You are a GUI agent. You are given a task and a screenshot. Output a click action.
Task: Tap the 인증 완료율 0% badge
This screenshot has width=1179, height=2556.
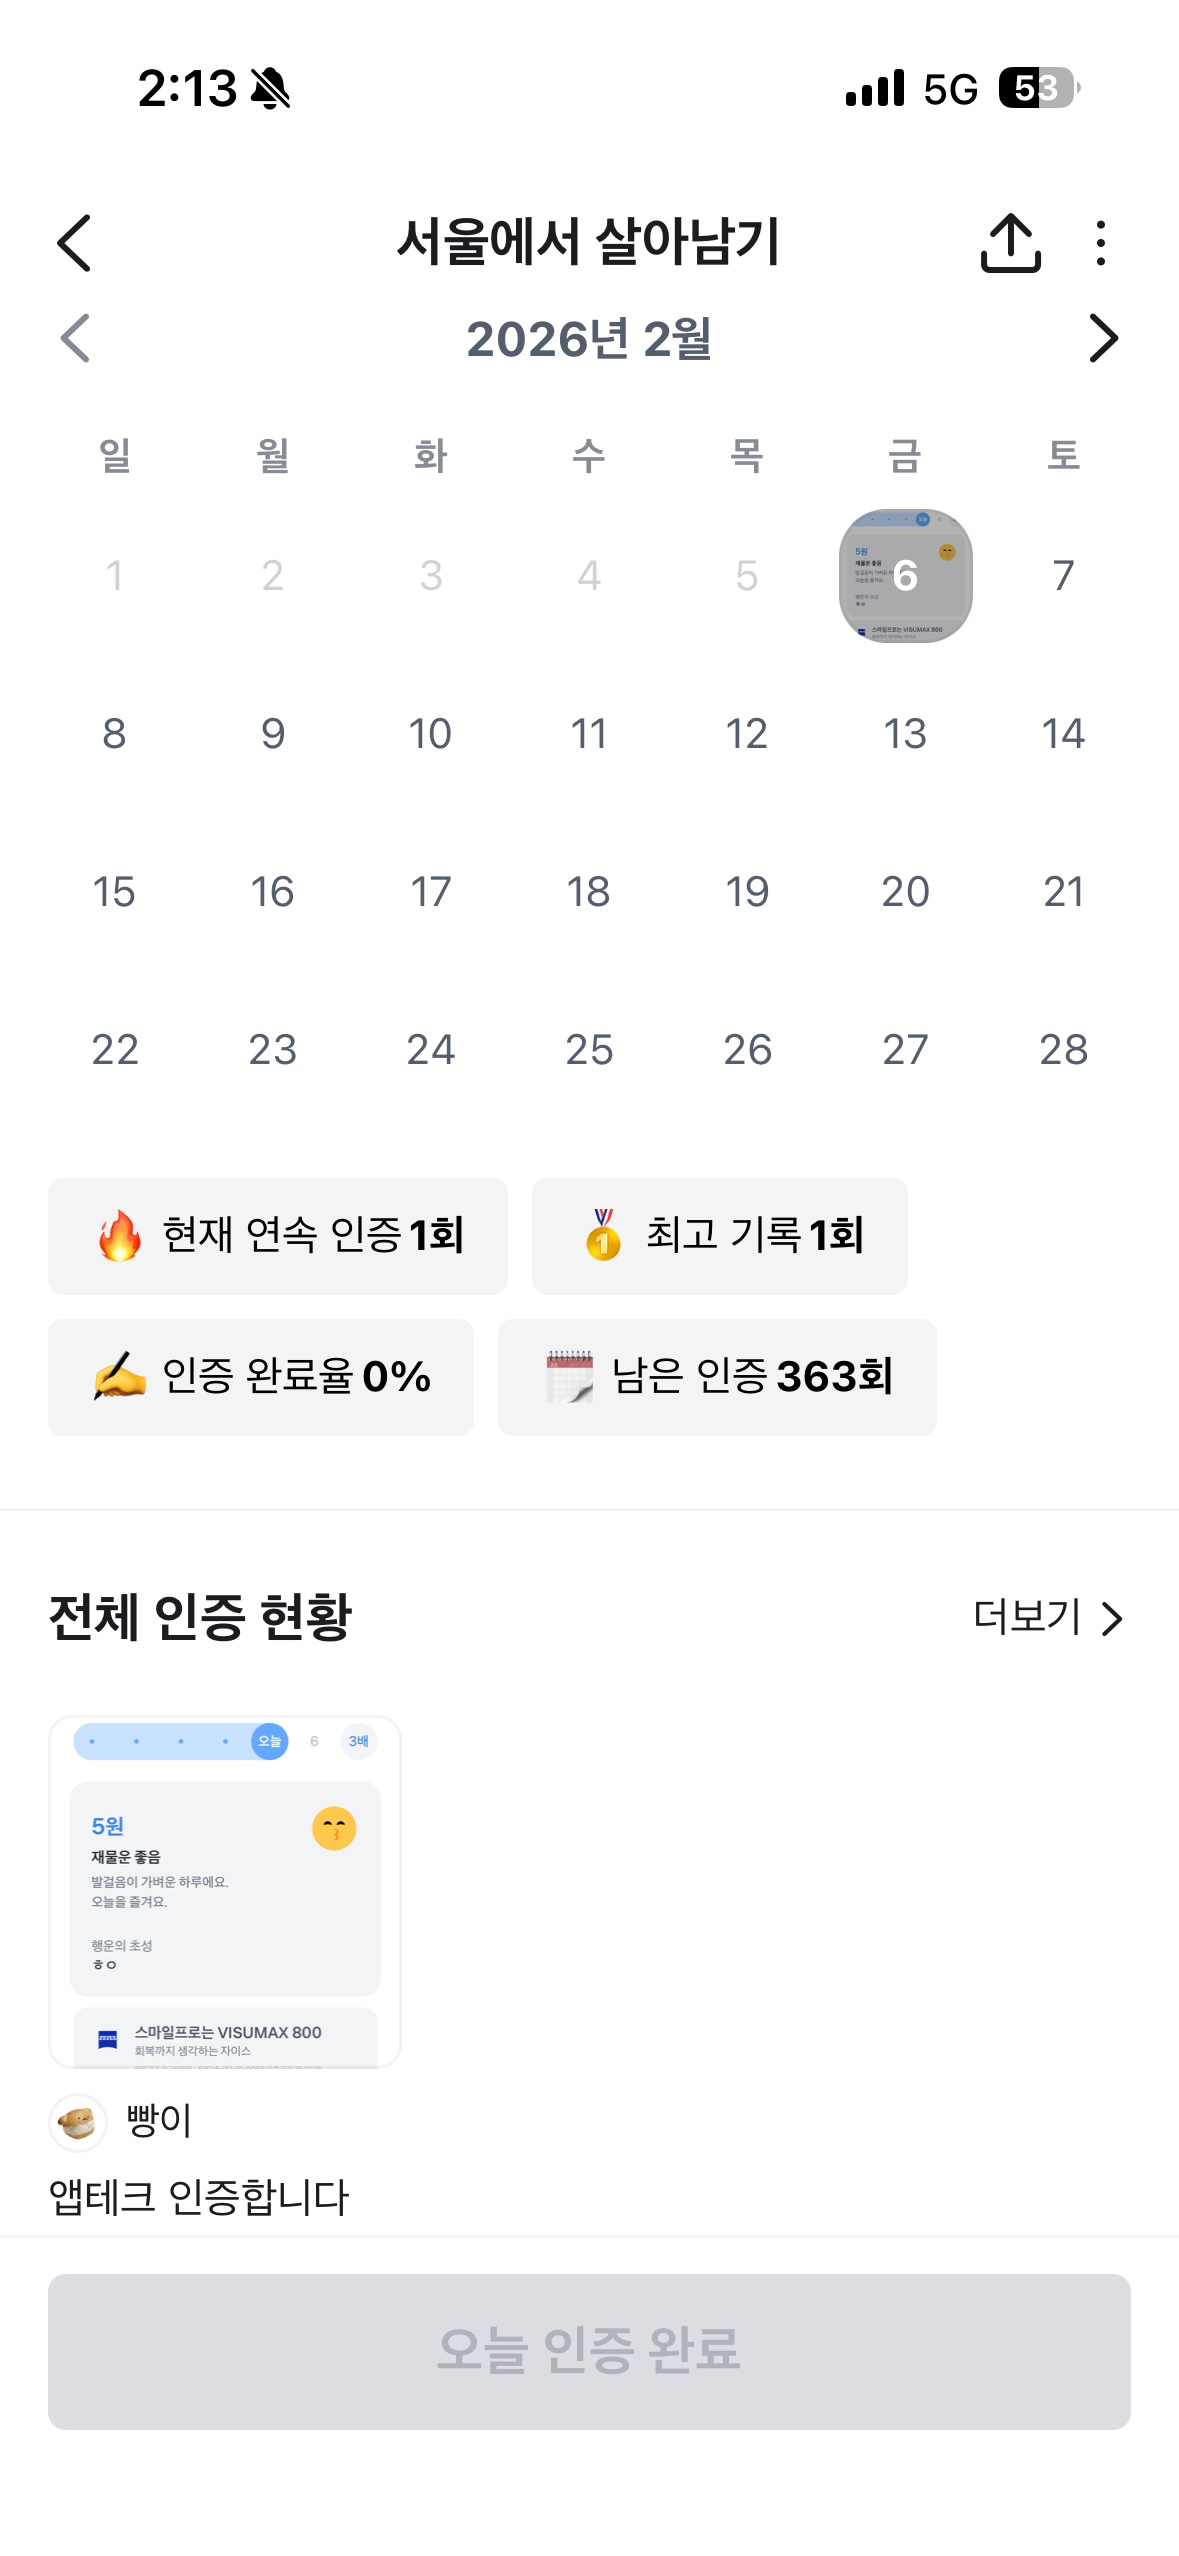click(261, 1377)
